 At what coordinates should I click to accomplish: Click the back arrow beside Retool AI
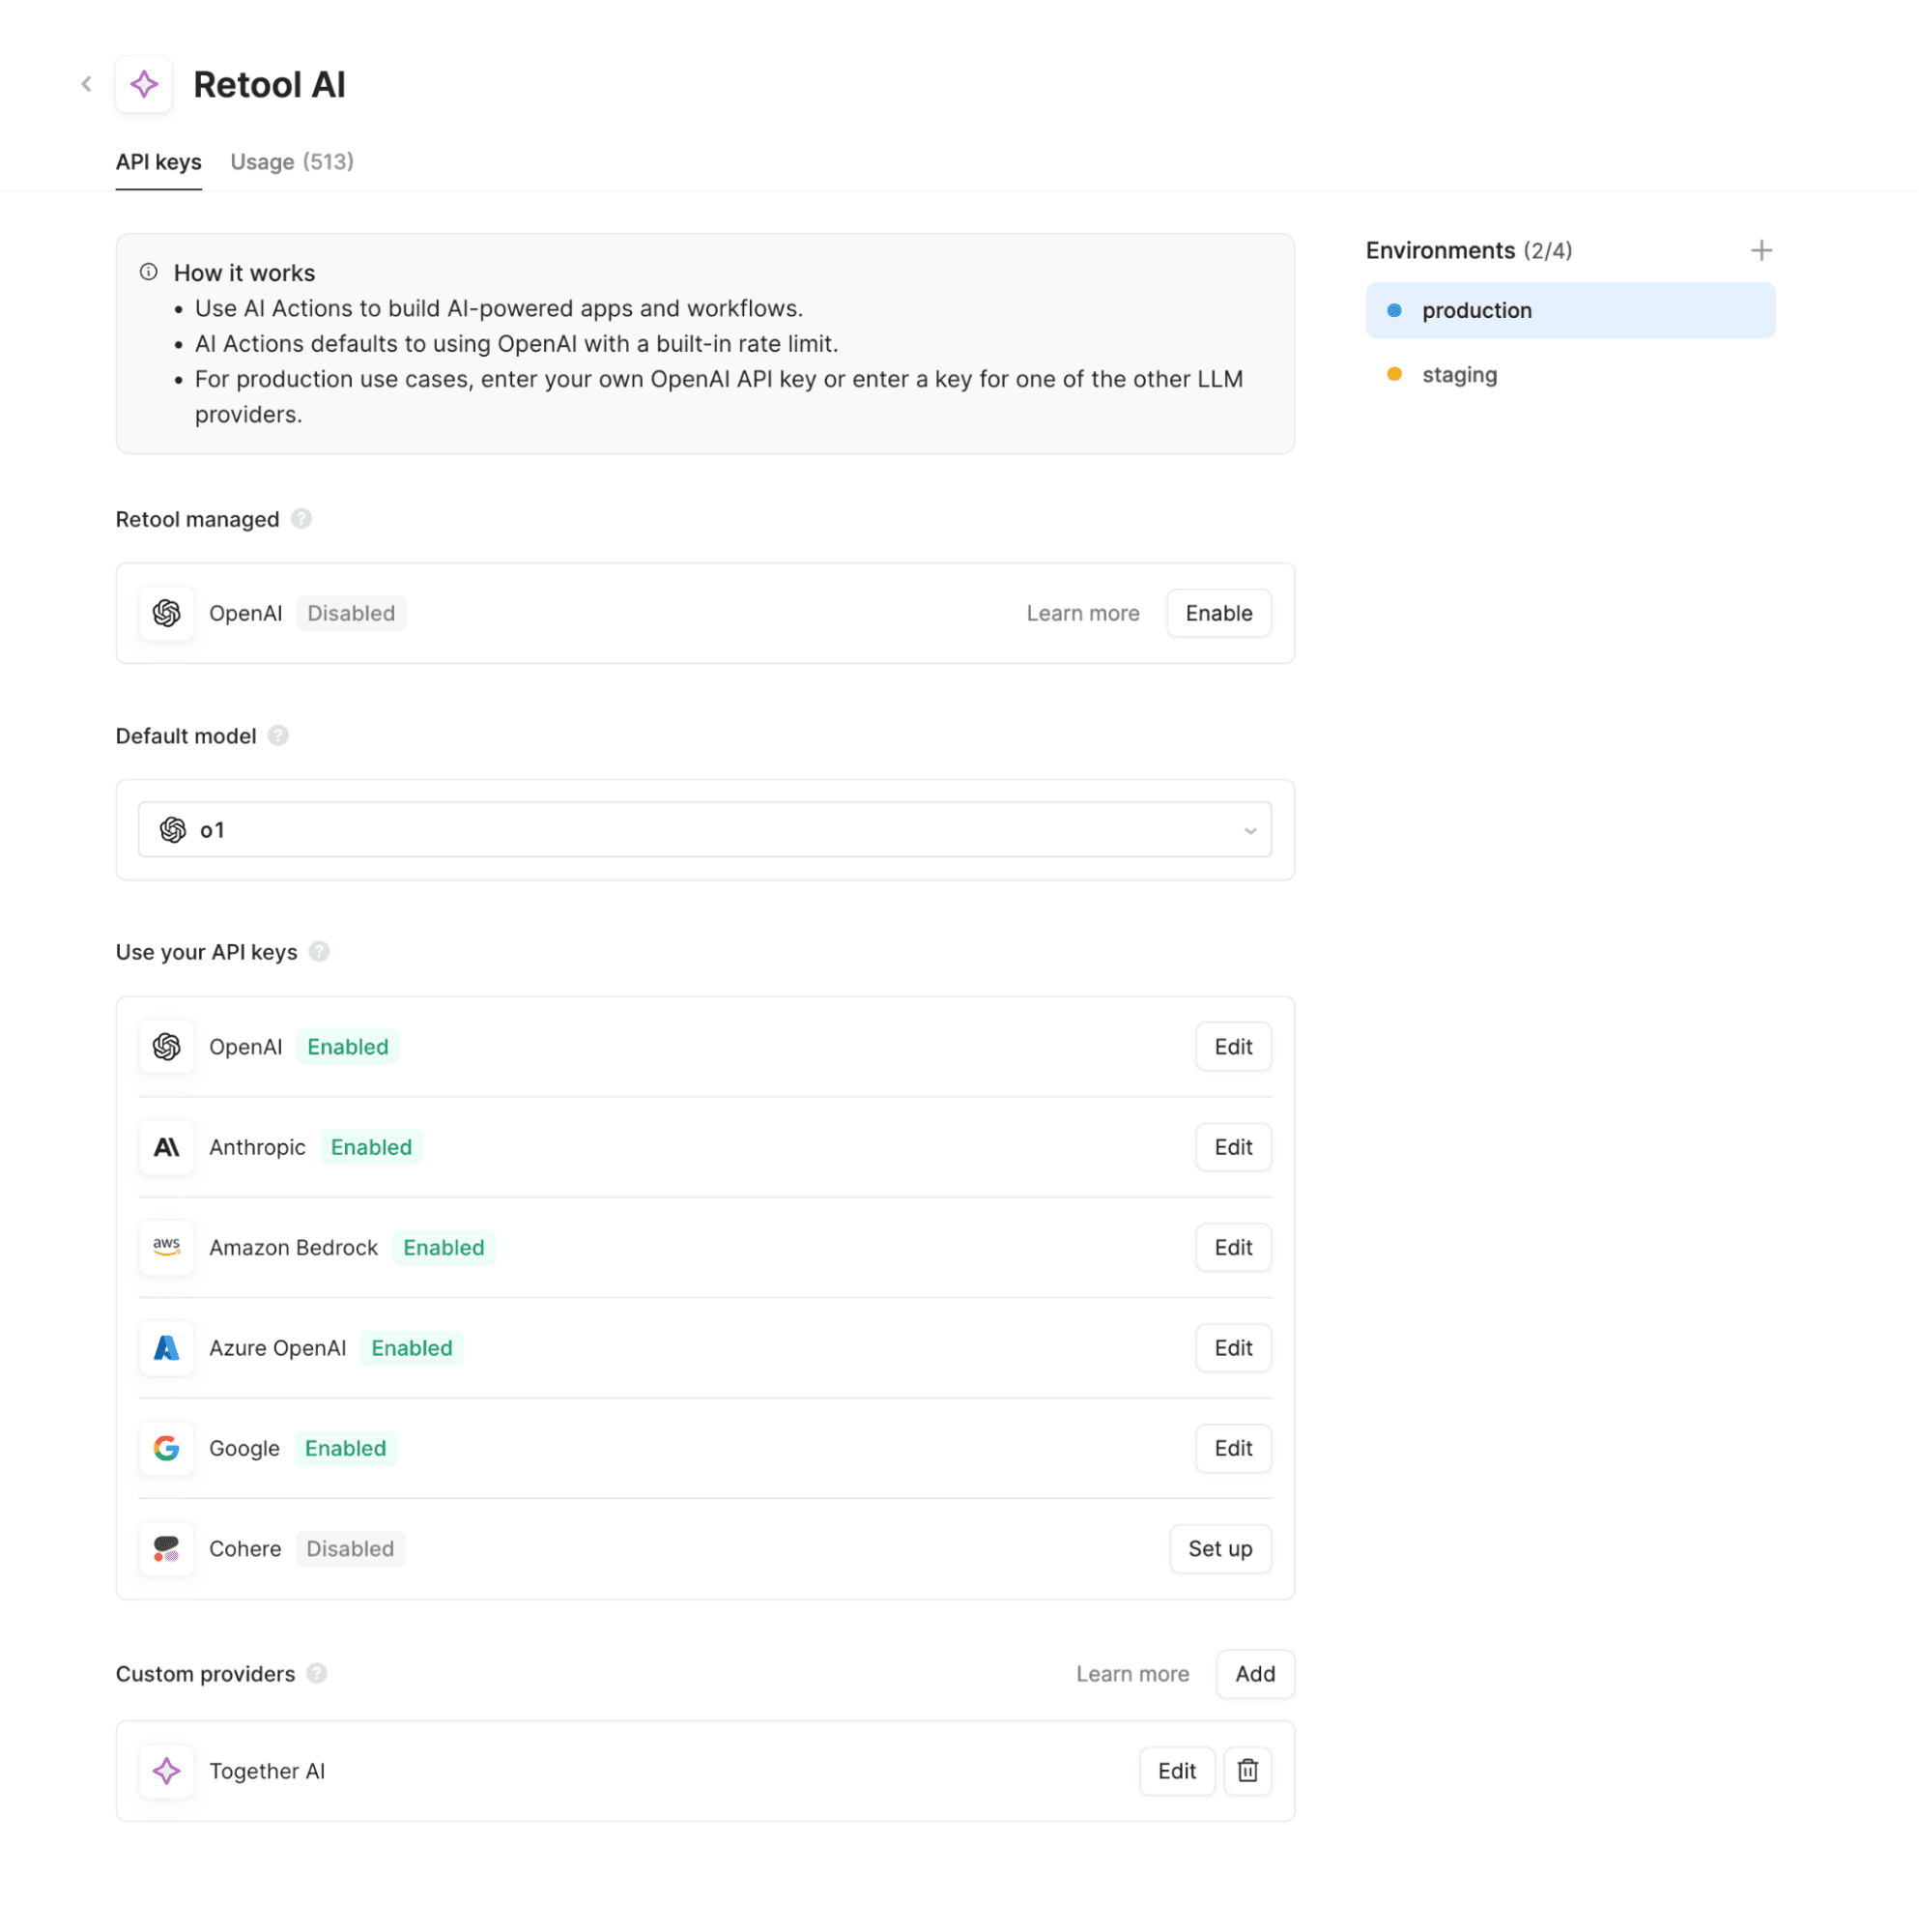tap(87, 84)
